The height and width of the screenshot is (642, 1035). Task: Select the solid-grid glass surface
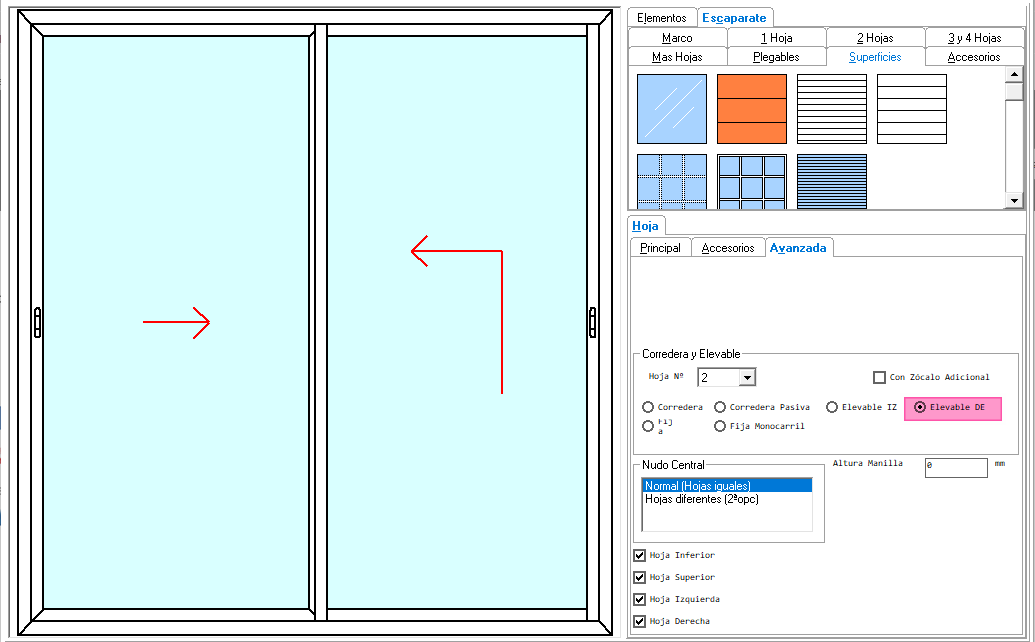tap(752, 181)
